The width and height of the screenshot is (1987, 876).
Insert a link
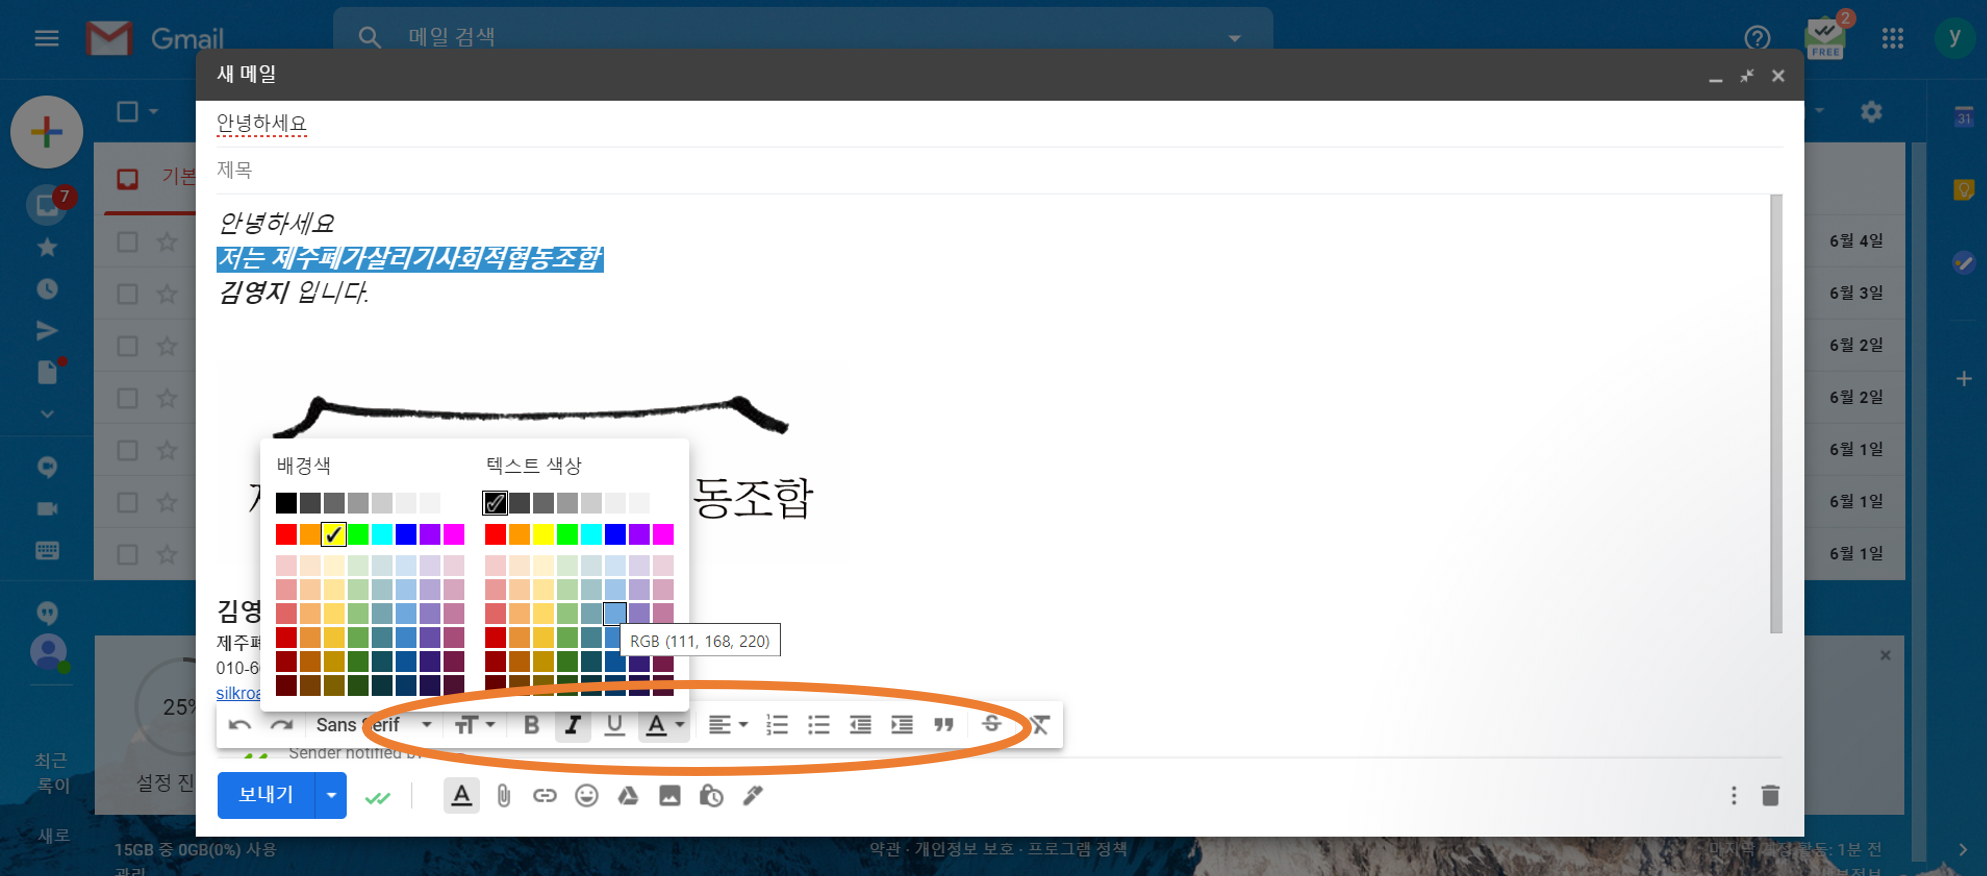pyautogui.click(x=545, y=796)
